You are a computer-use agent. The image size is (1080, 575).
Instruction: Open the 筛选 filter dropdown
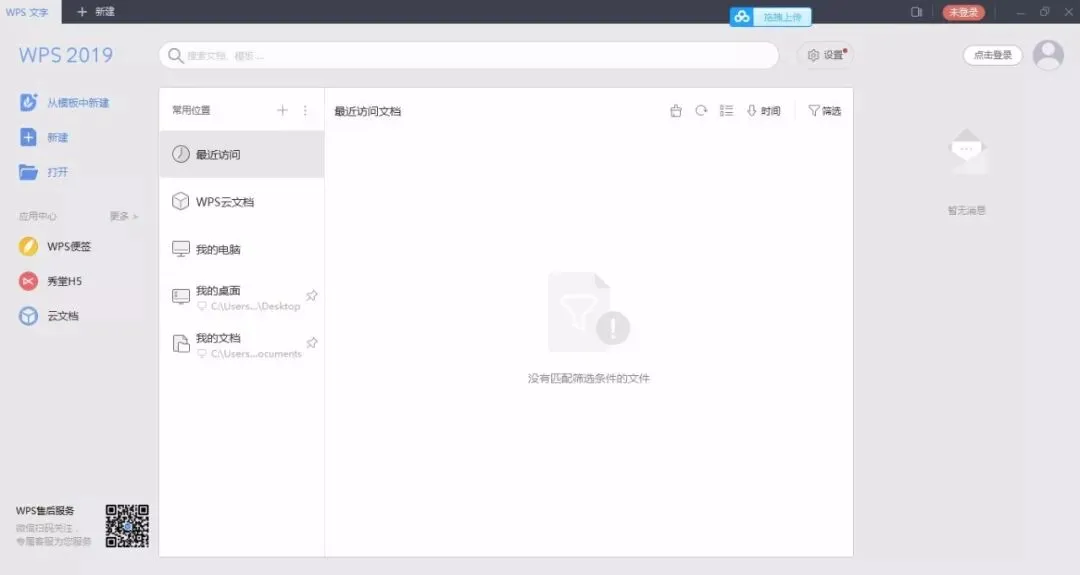click(824, 111)
